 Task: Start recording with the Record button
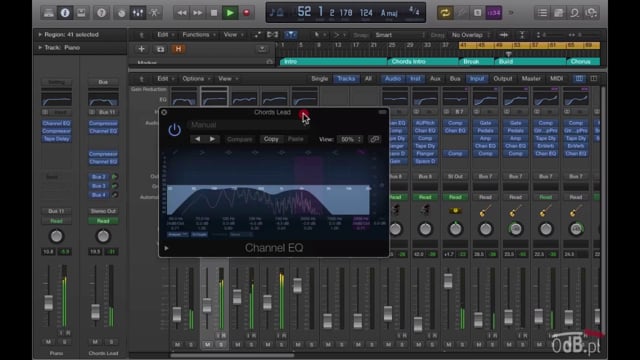(246, 13)
